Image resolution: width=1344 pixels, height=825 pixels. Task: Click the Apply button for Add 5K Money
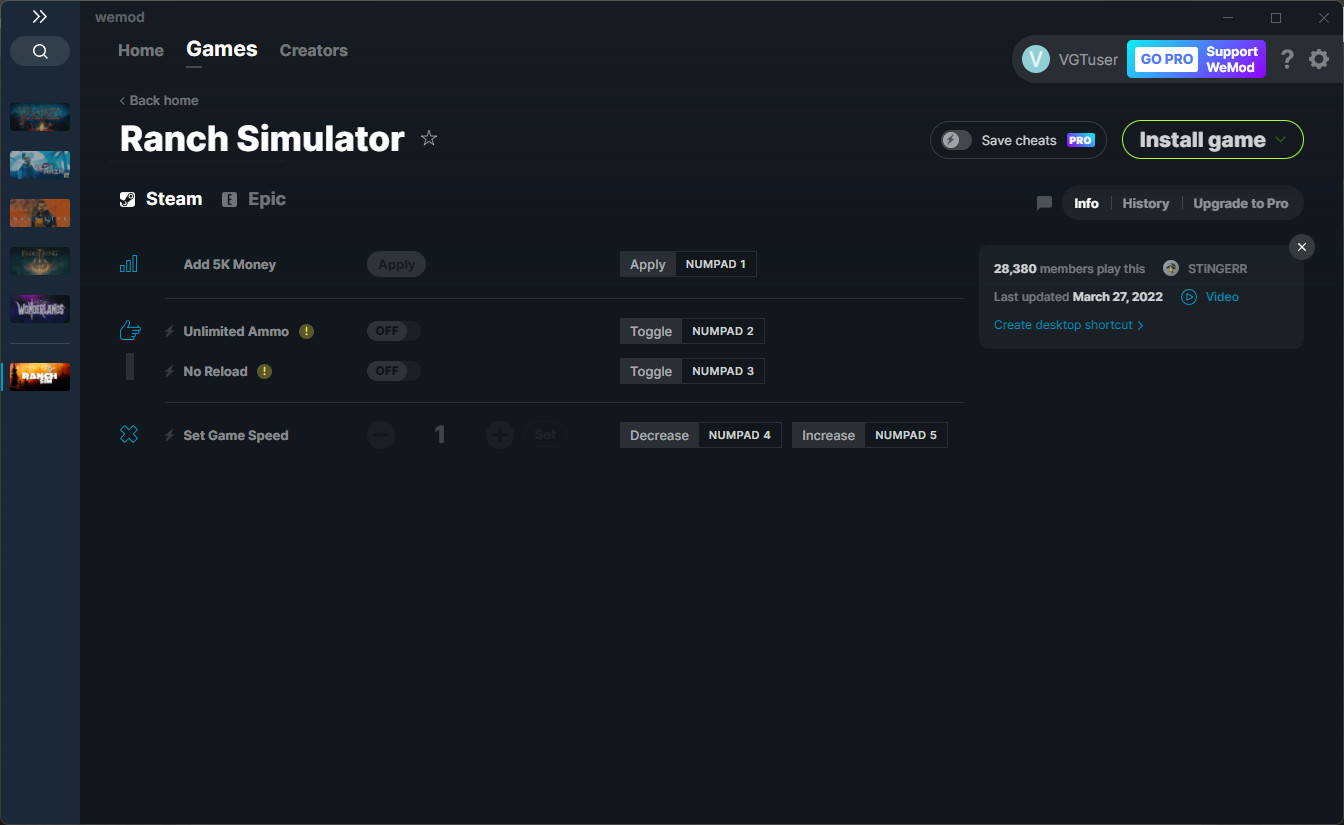[x=396, y=264]
